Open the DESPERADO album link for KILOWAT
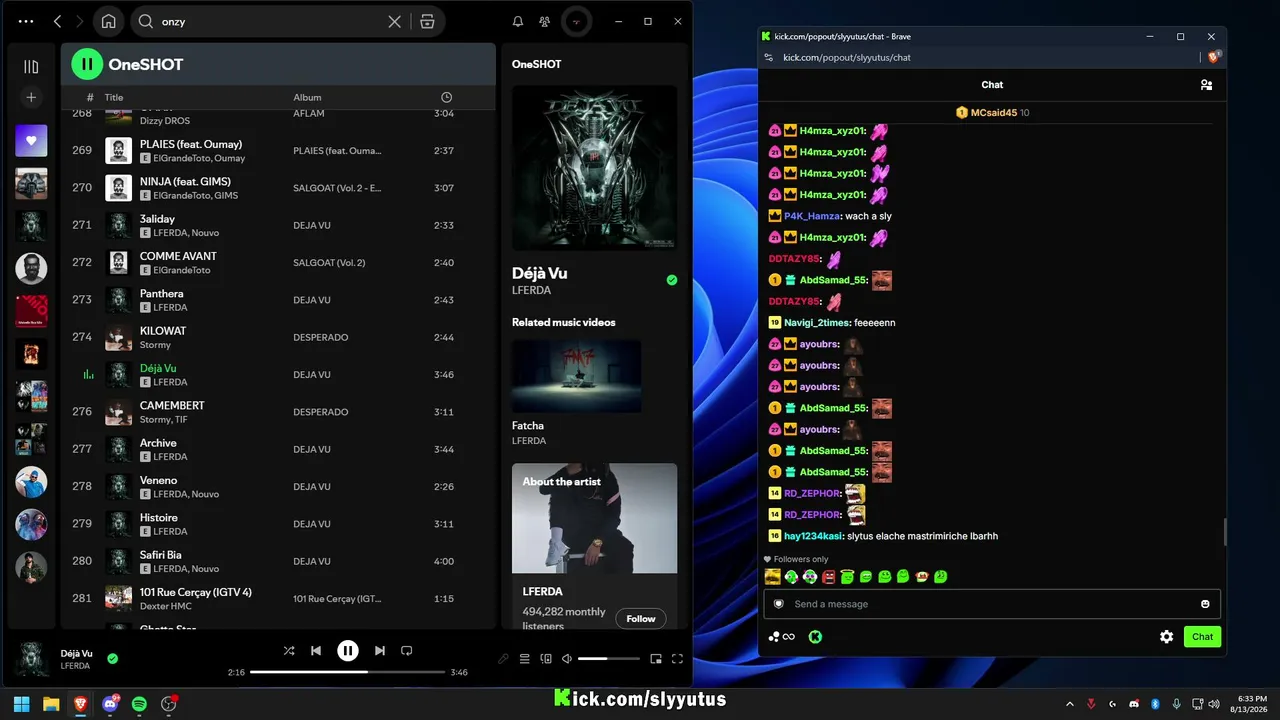The width and height of the screenshot is (1280, 720). 321,337
